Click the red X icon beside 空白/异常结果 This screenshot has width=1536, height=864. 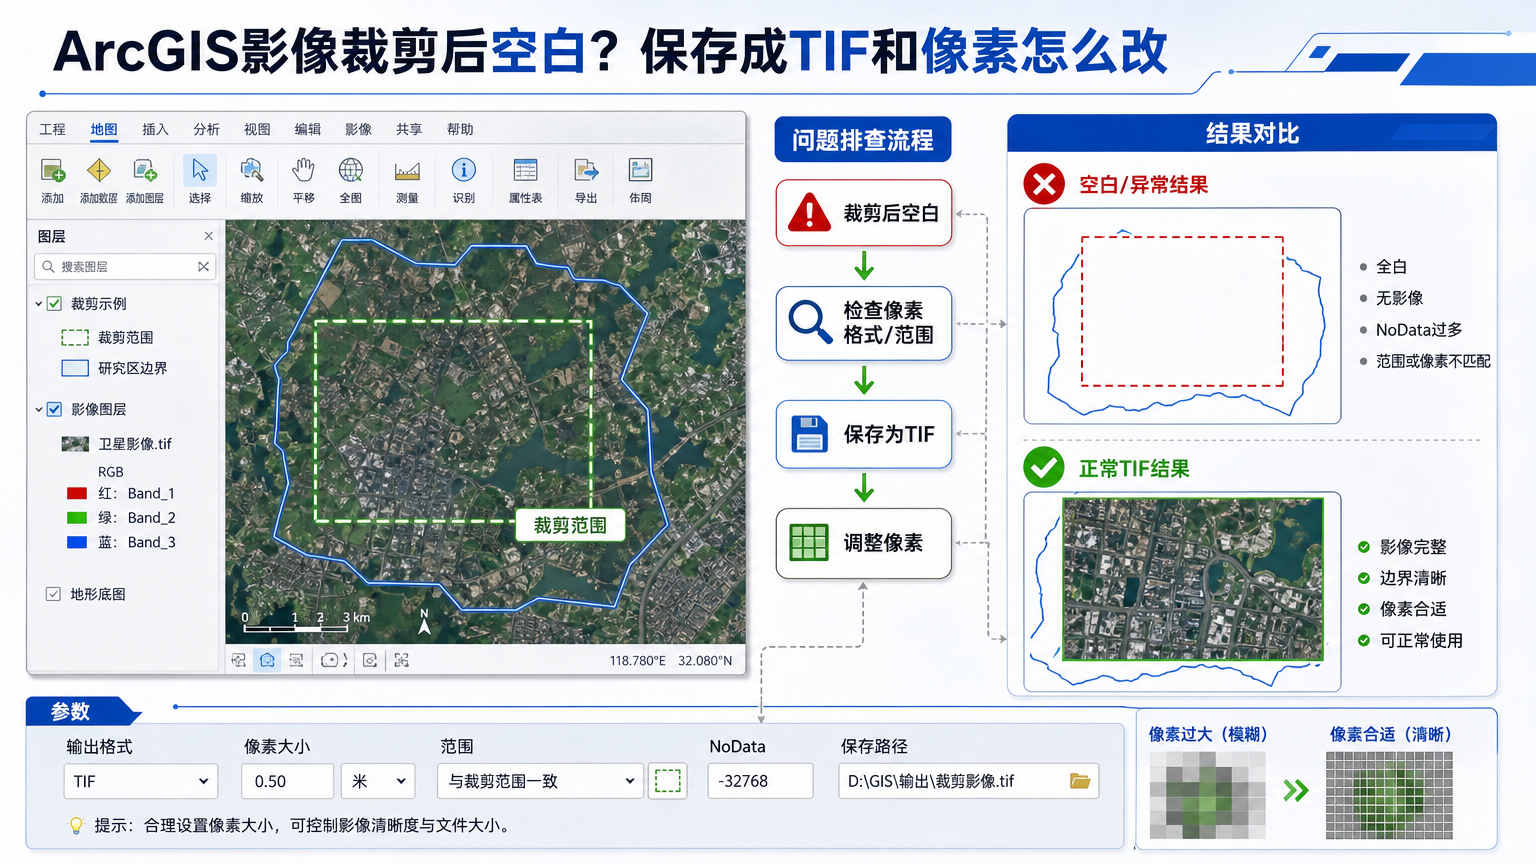(x=1044, y=184)
